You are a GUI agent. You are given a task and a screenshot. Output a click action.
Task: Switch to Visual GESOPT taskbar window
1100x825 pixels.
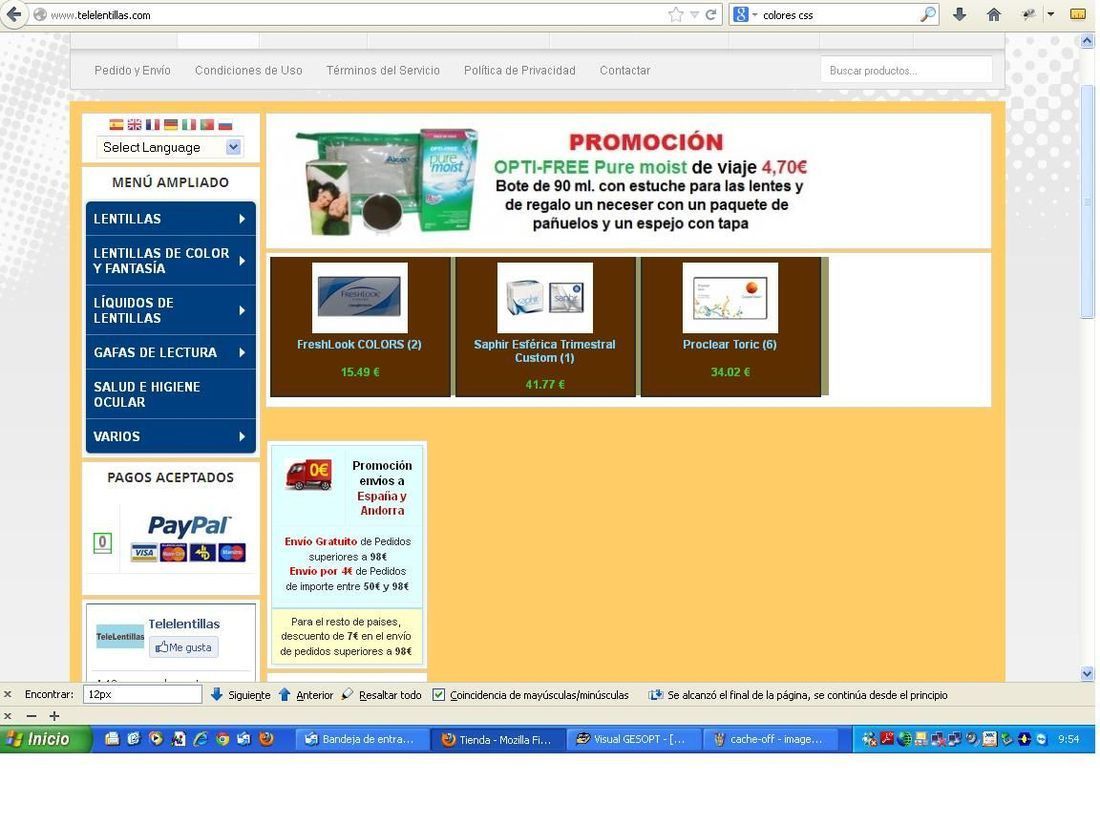[633, 739]
